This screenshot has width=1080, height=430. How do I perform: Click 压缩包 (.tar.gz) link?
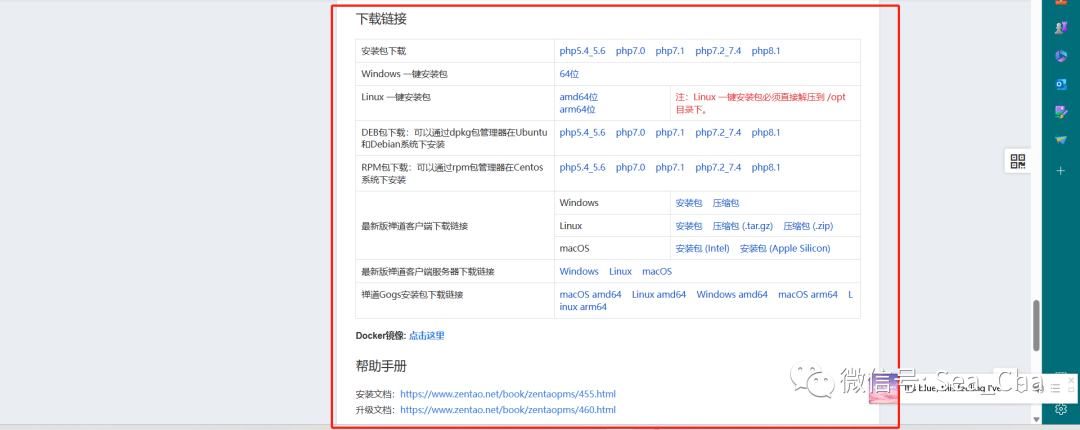pyautogui.click(x=742, y=226)
